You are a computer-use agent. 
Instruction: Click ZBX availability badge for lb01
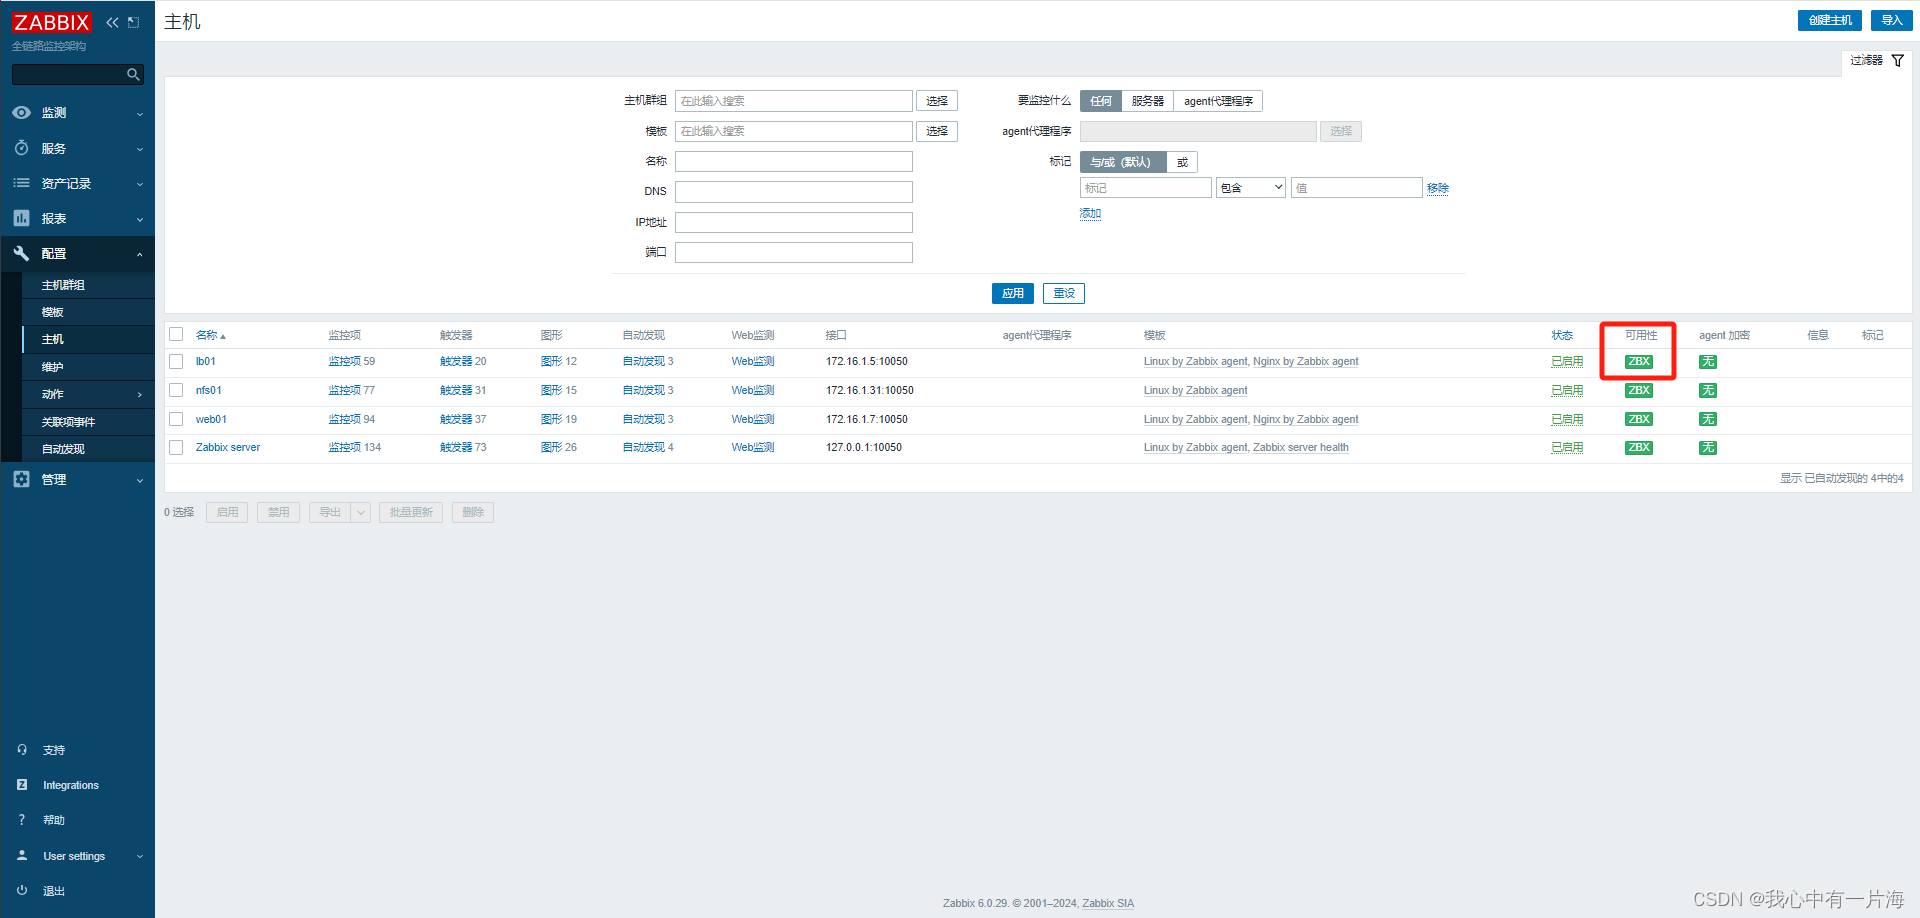[x=1638, y=362]
